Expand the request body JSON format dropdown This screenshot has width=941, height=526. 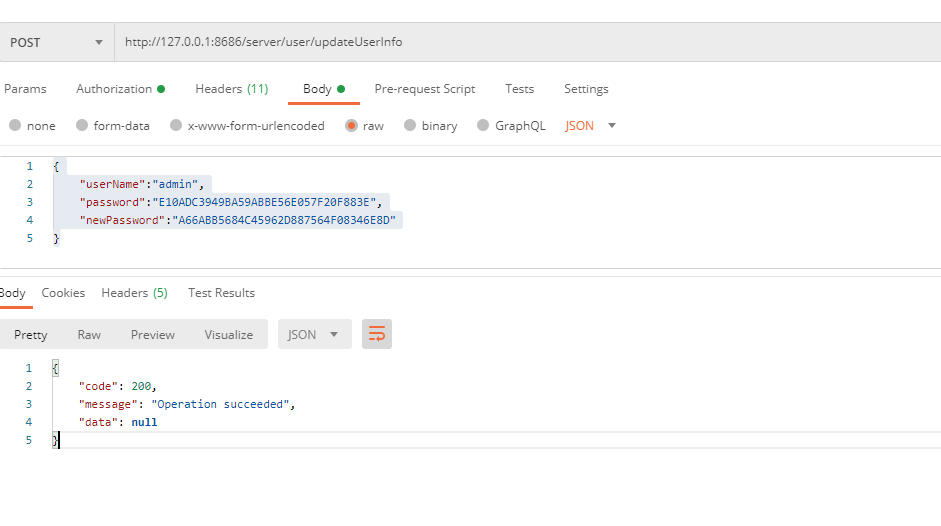[x=591, y=126]
